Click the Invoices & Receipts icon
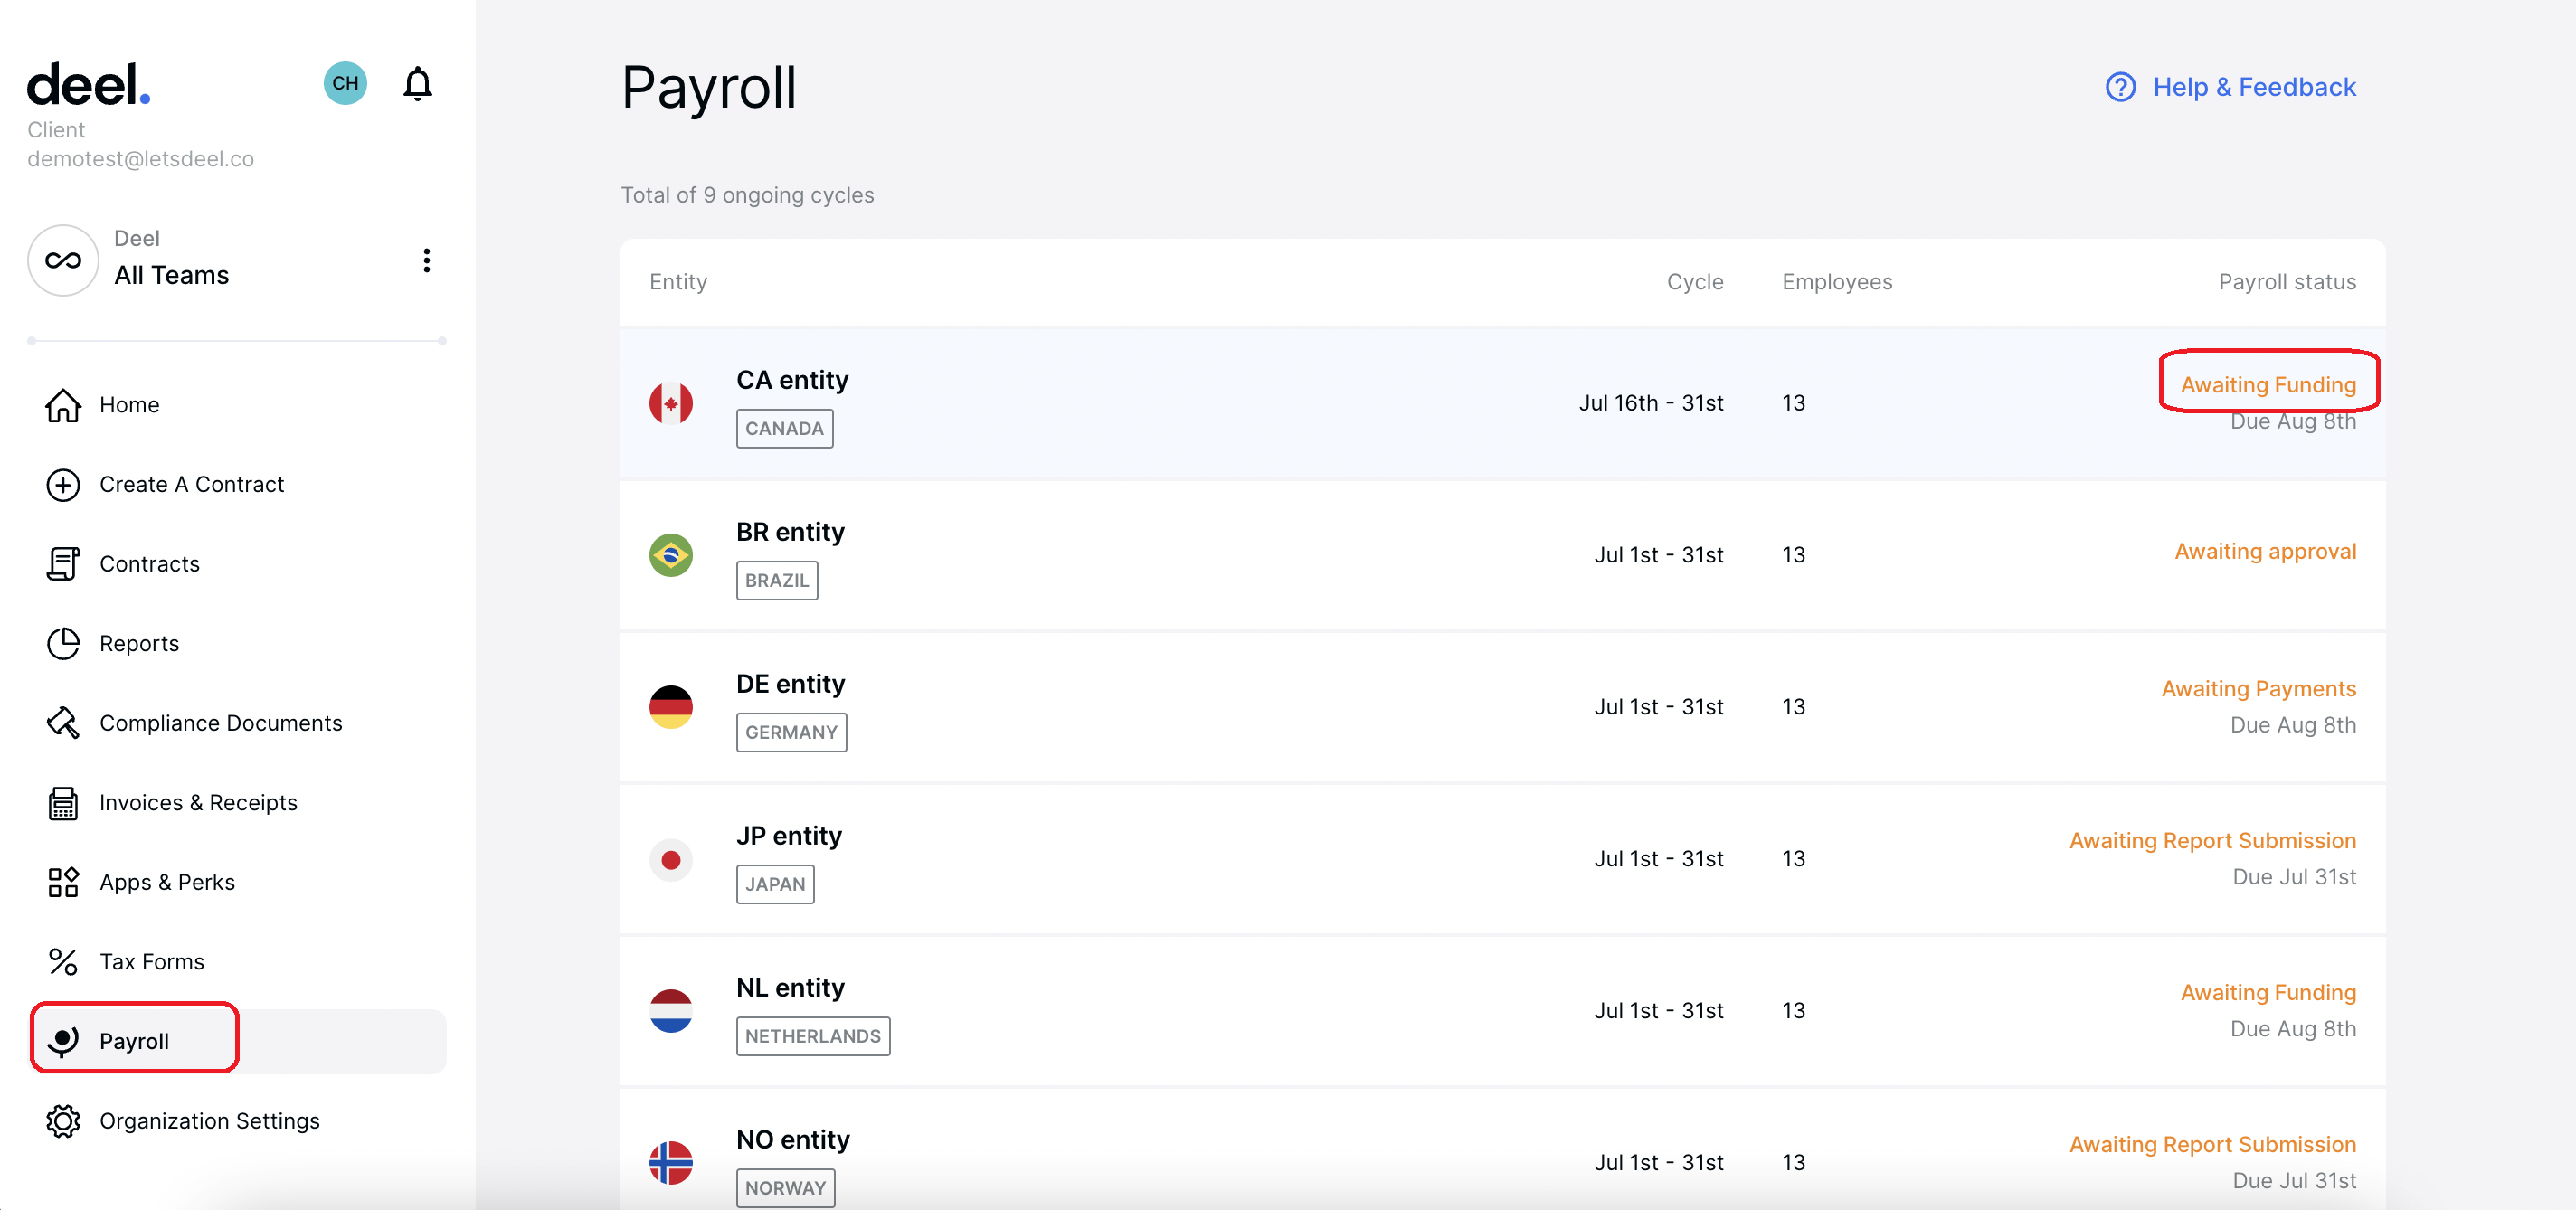Screen dimensions: 2576x1210 (x=63, y=803)
